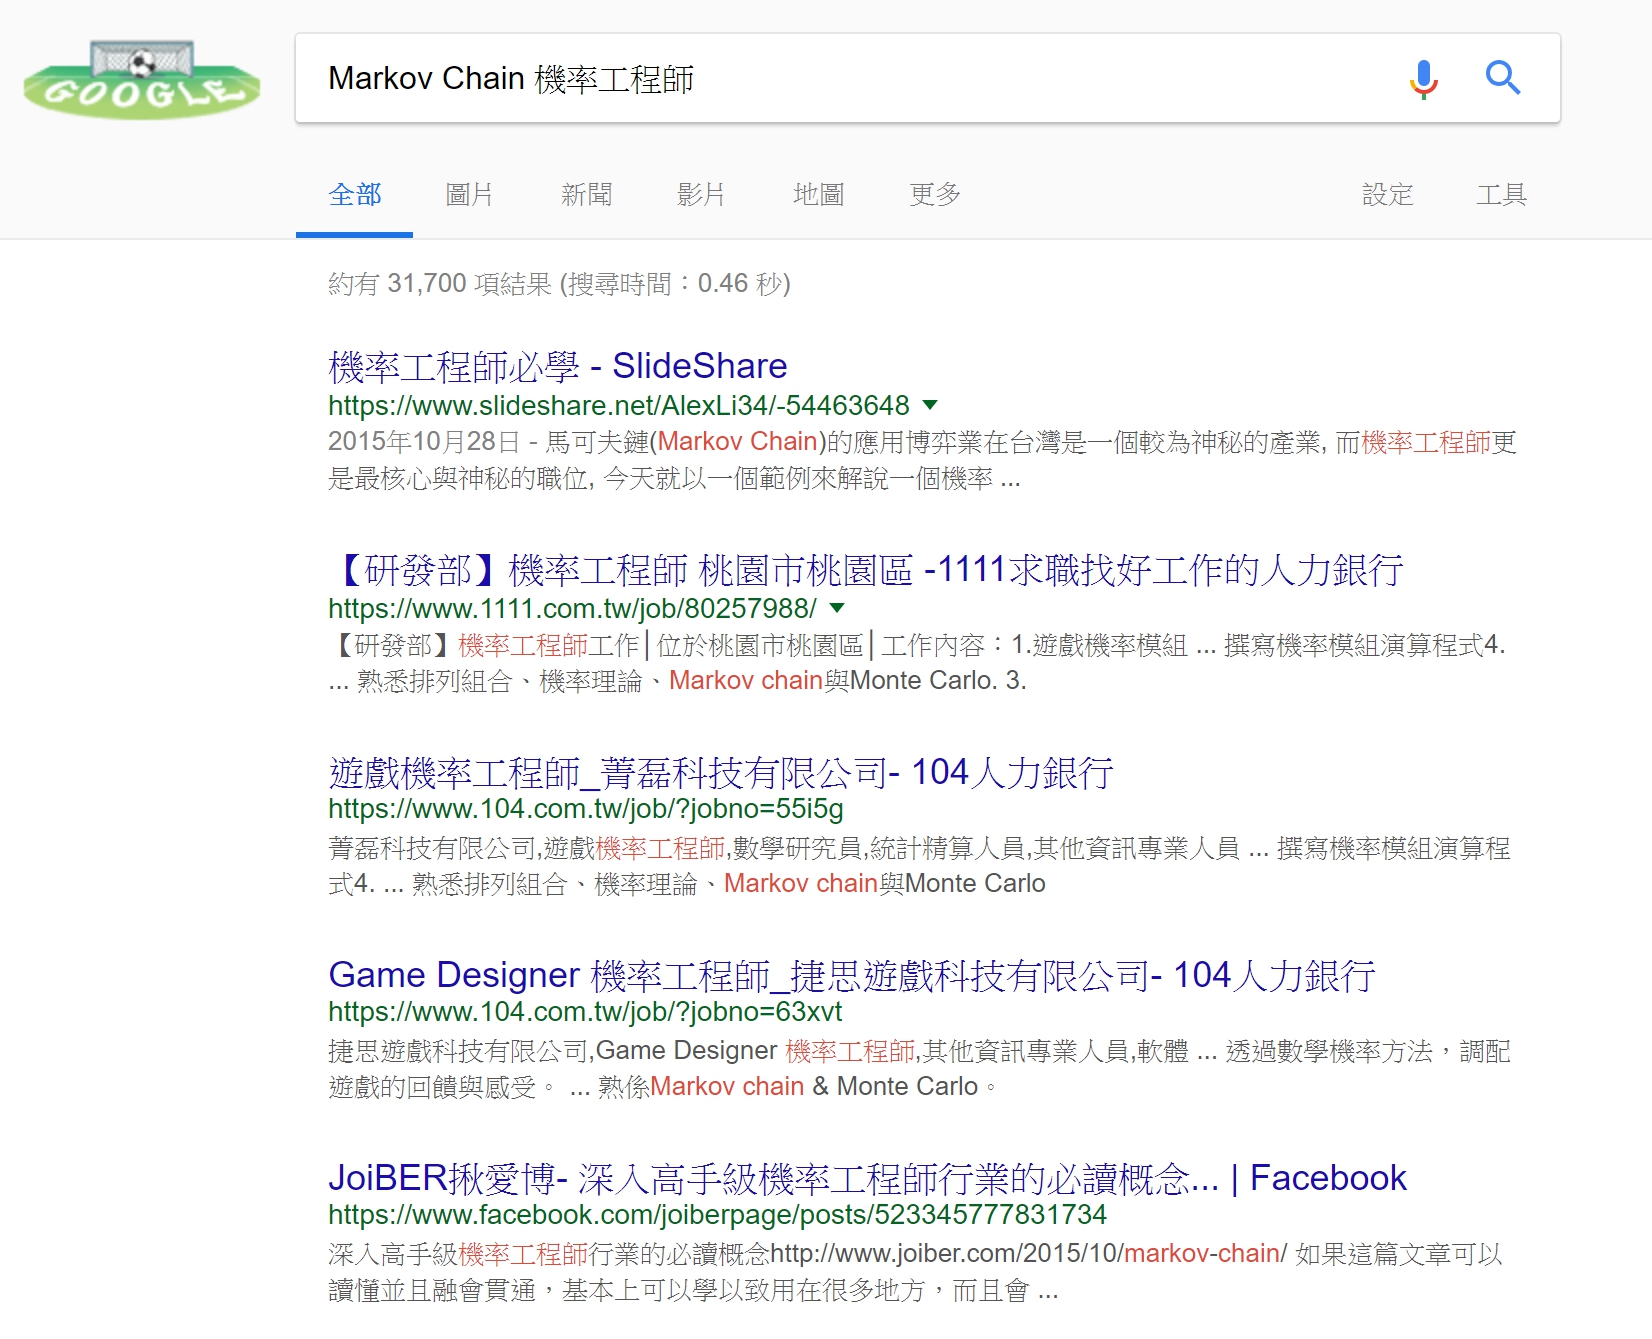Screen dimensions: 1652x1339
Task: Click the 1111 snippet starting 【研發部】機率工程師工作
Action: (917, 663)
